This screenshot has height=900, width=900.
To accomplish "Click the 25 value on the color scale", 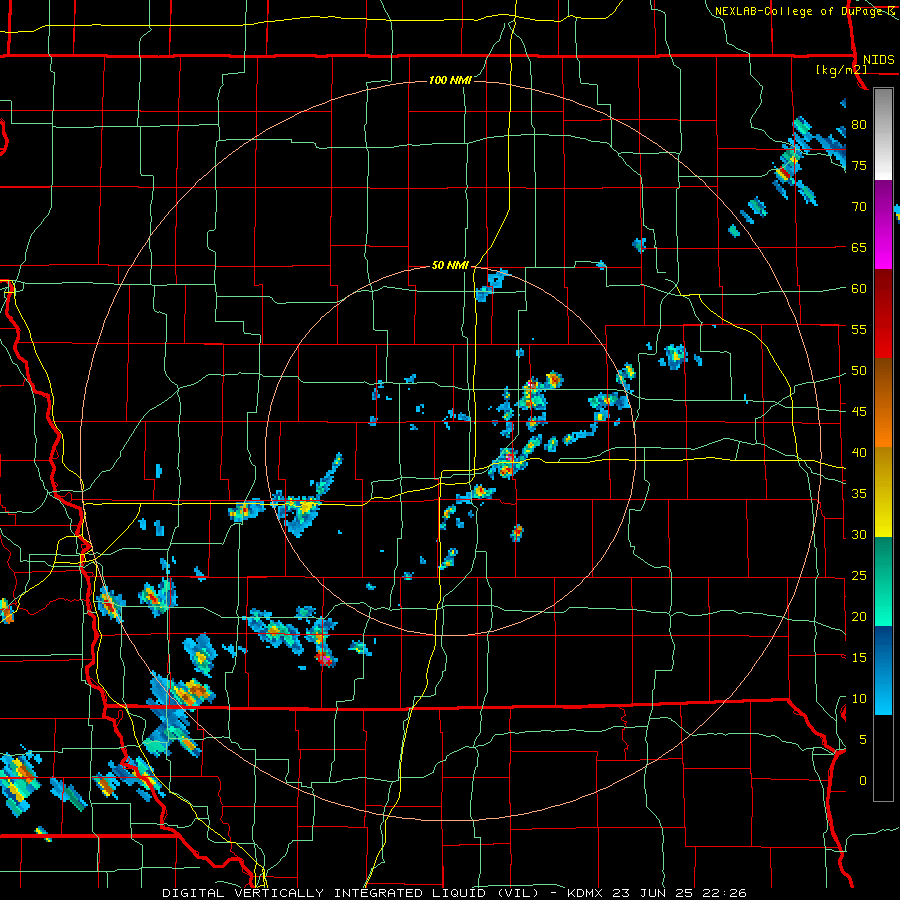I will (859, 576).
